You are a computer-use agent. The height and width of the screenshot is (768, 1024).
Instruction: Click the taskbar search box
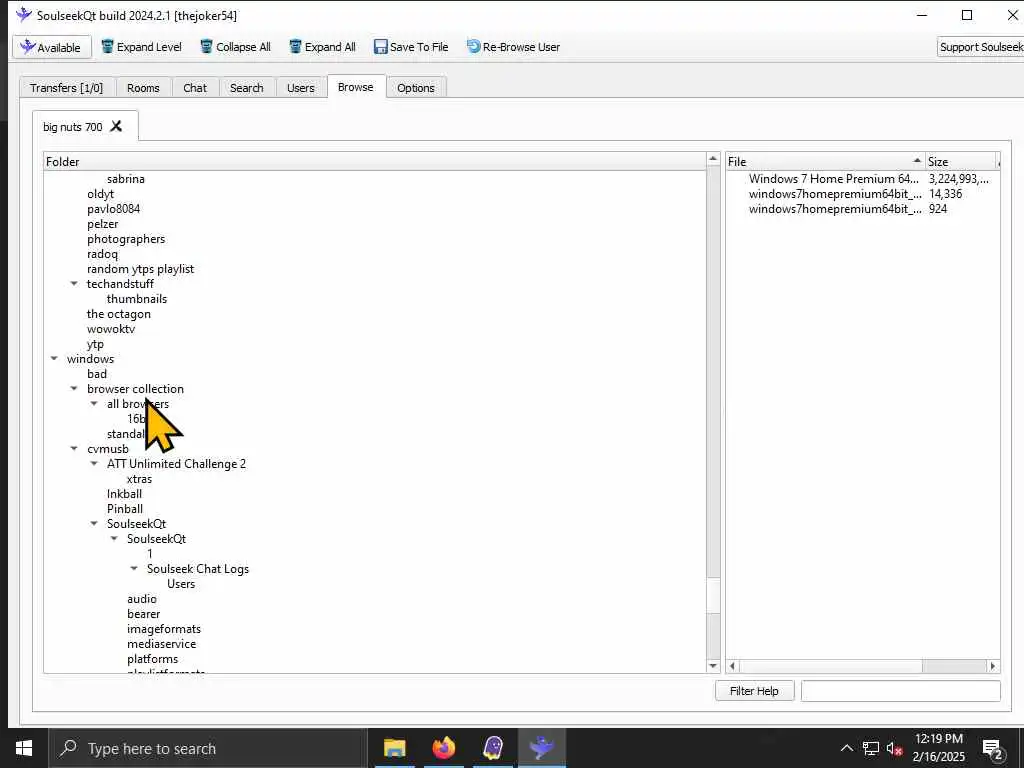tap(208, 748)
